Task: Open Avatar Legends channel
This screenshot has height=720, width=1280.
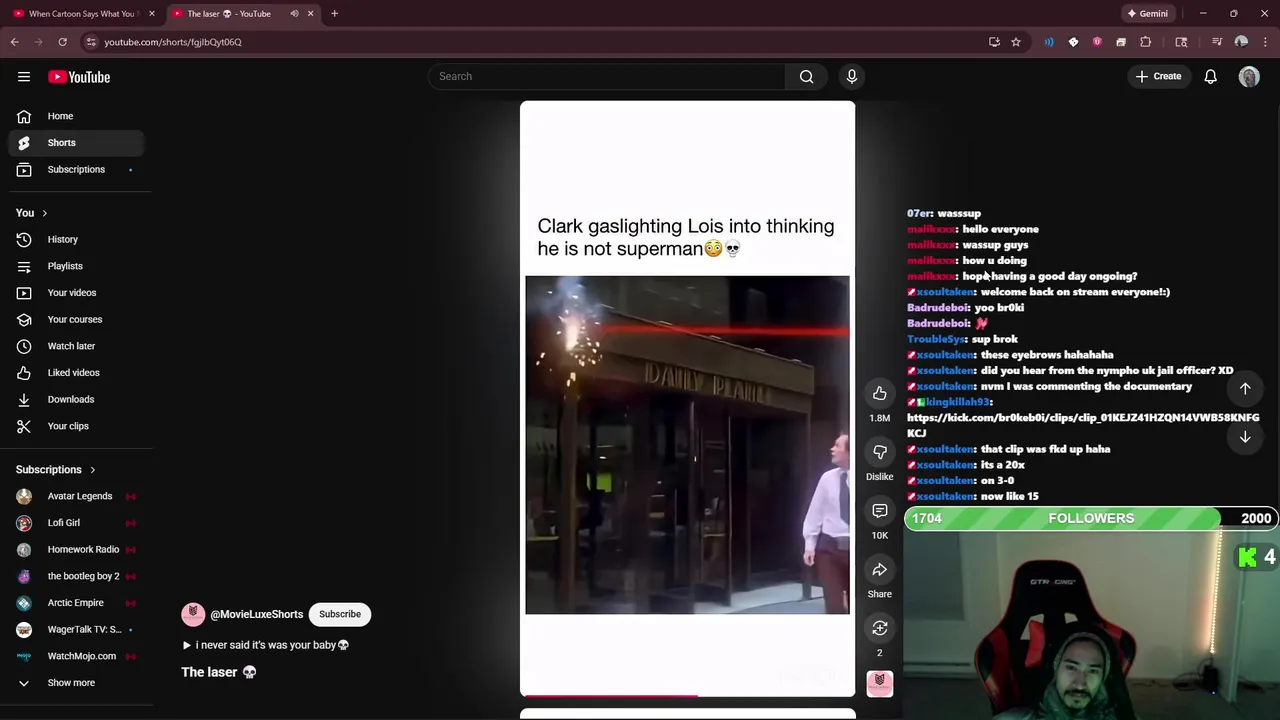Action: [x=76, y=496]
